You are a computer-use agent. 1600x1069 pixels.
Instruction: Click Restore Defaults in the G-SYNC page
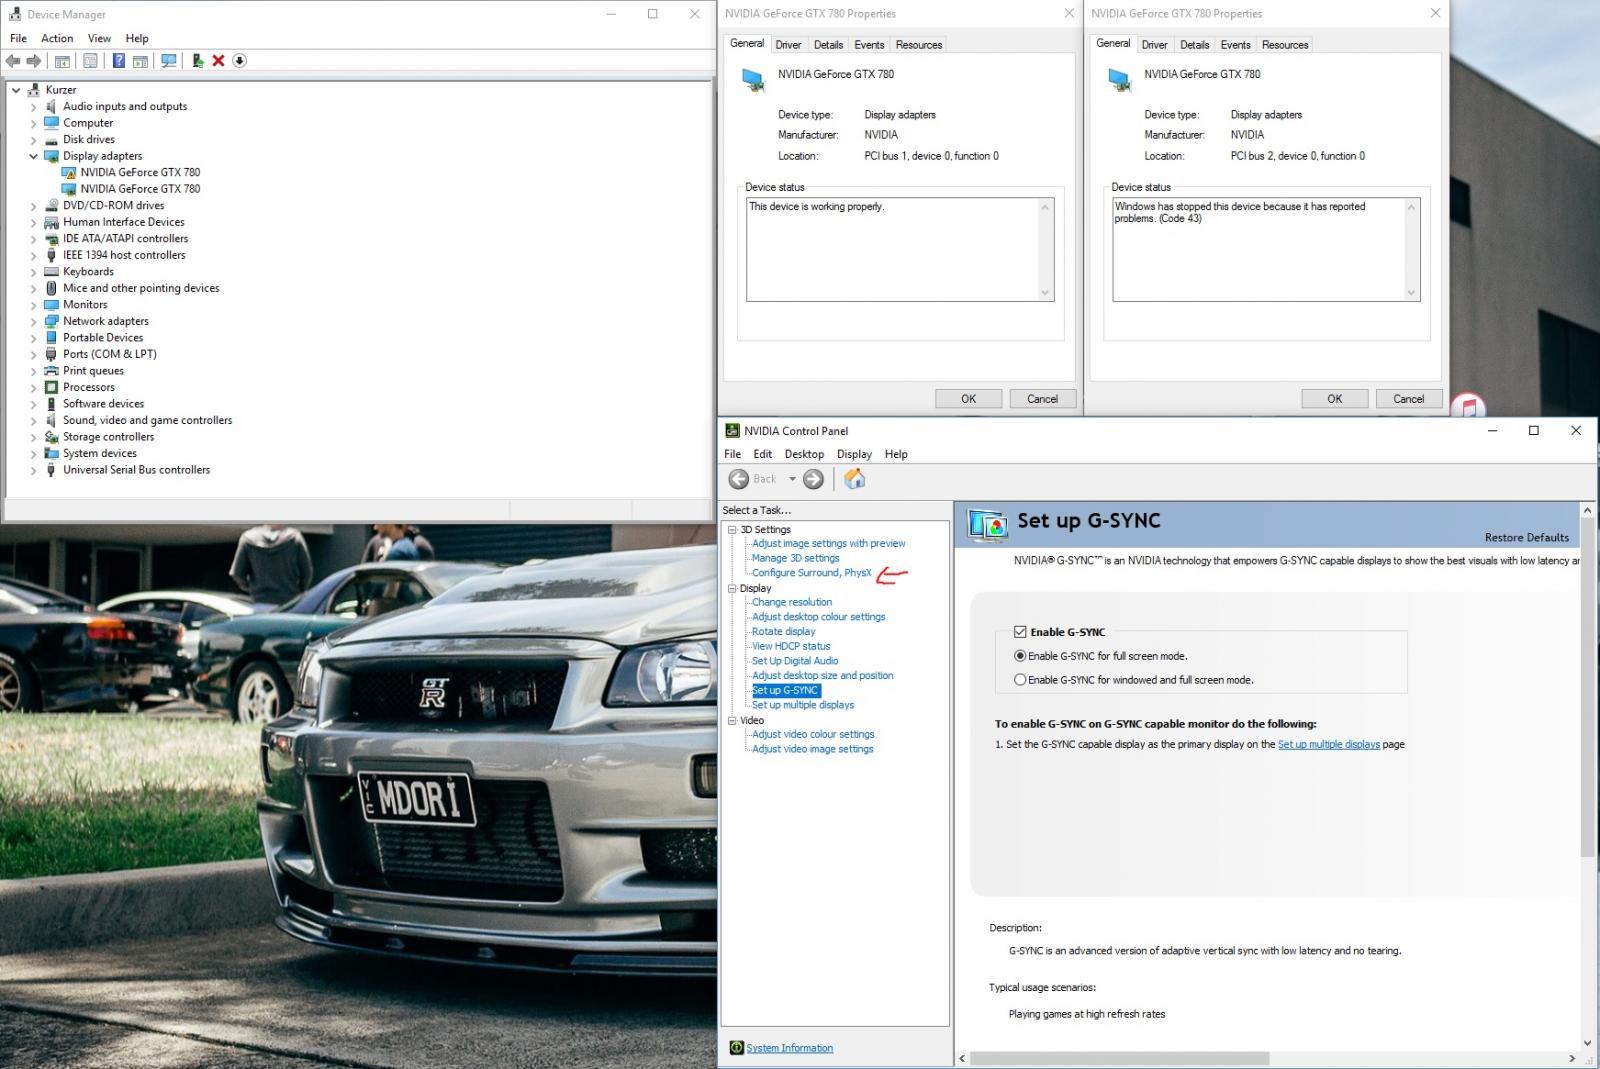(x=1526, y=538)
